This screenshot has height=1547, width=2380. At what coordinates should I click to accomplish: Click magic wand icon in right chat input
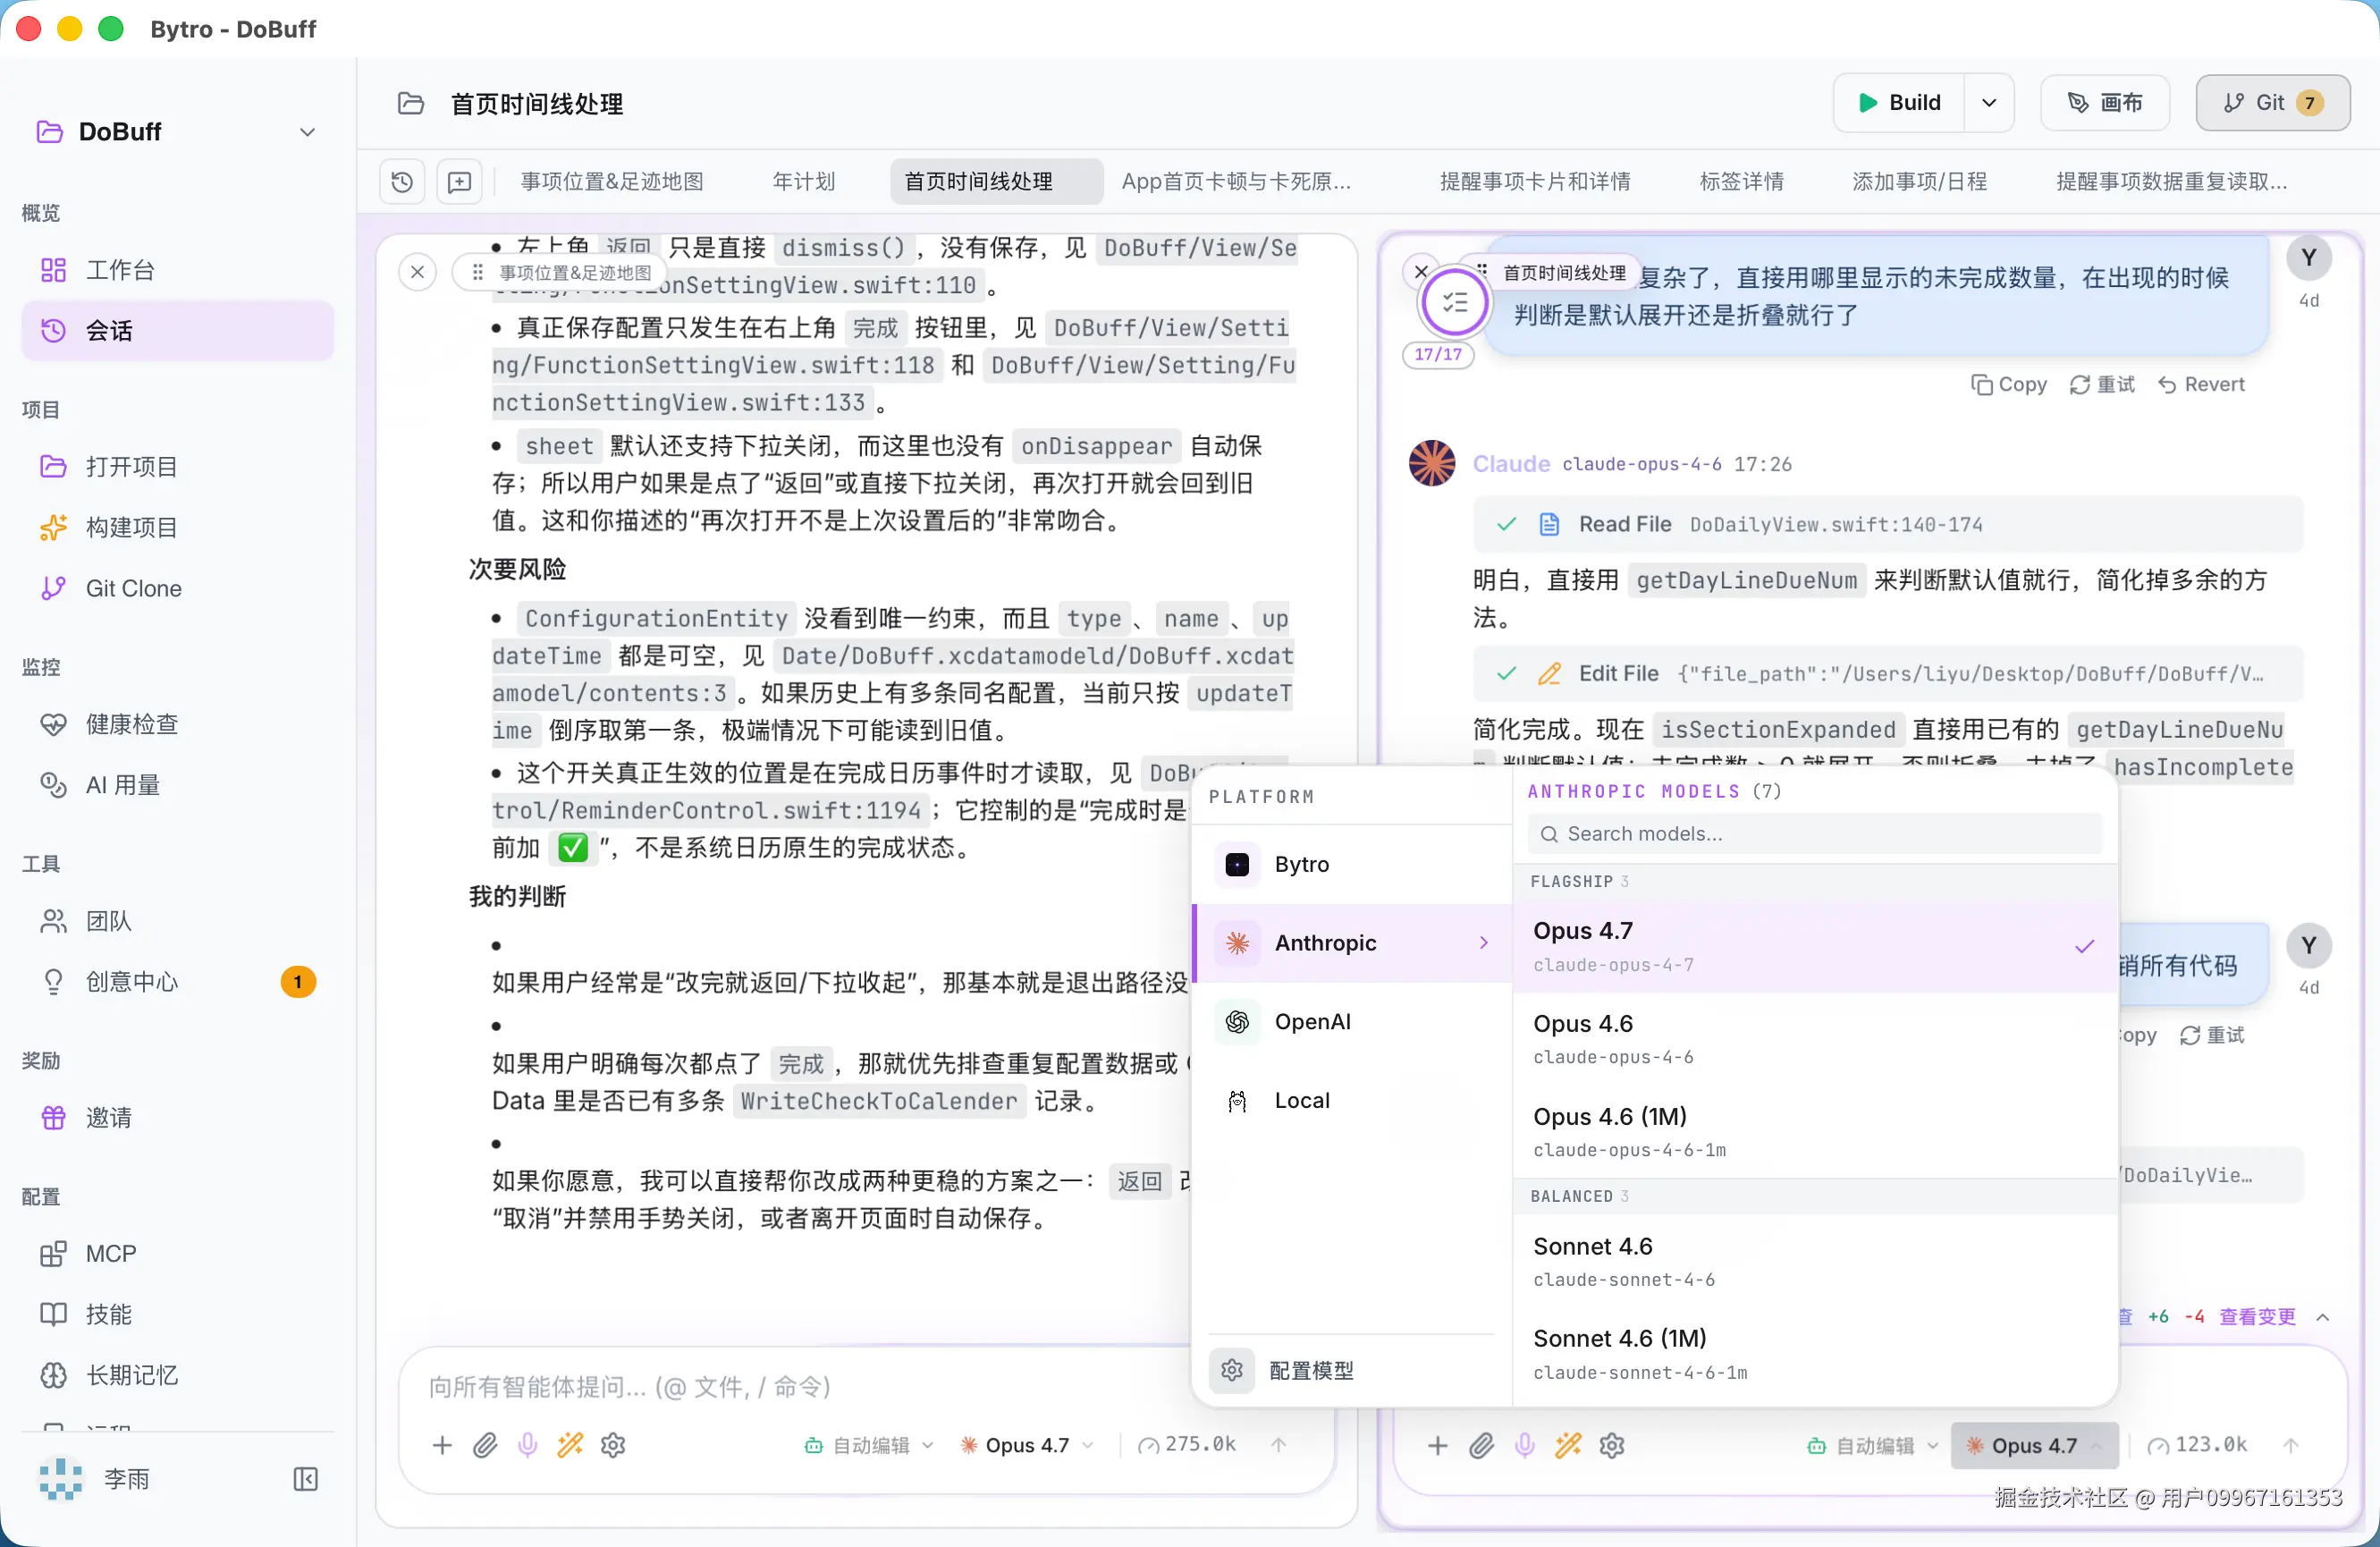point(1567,1445)
